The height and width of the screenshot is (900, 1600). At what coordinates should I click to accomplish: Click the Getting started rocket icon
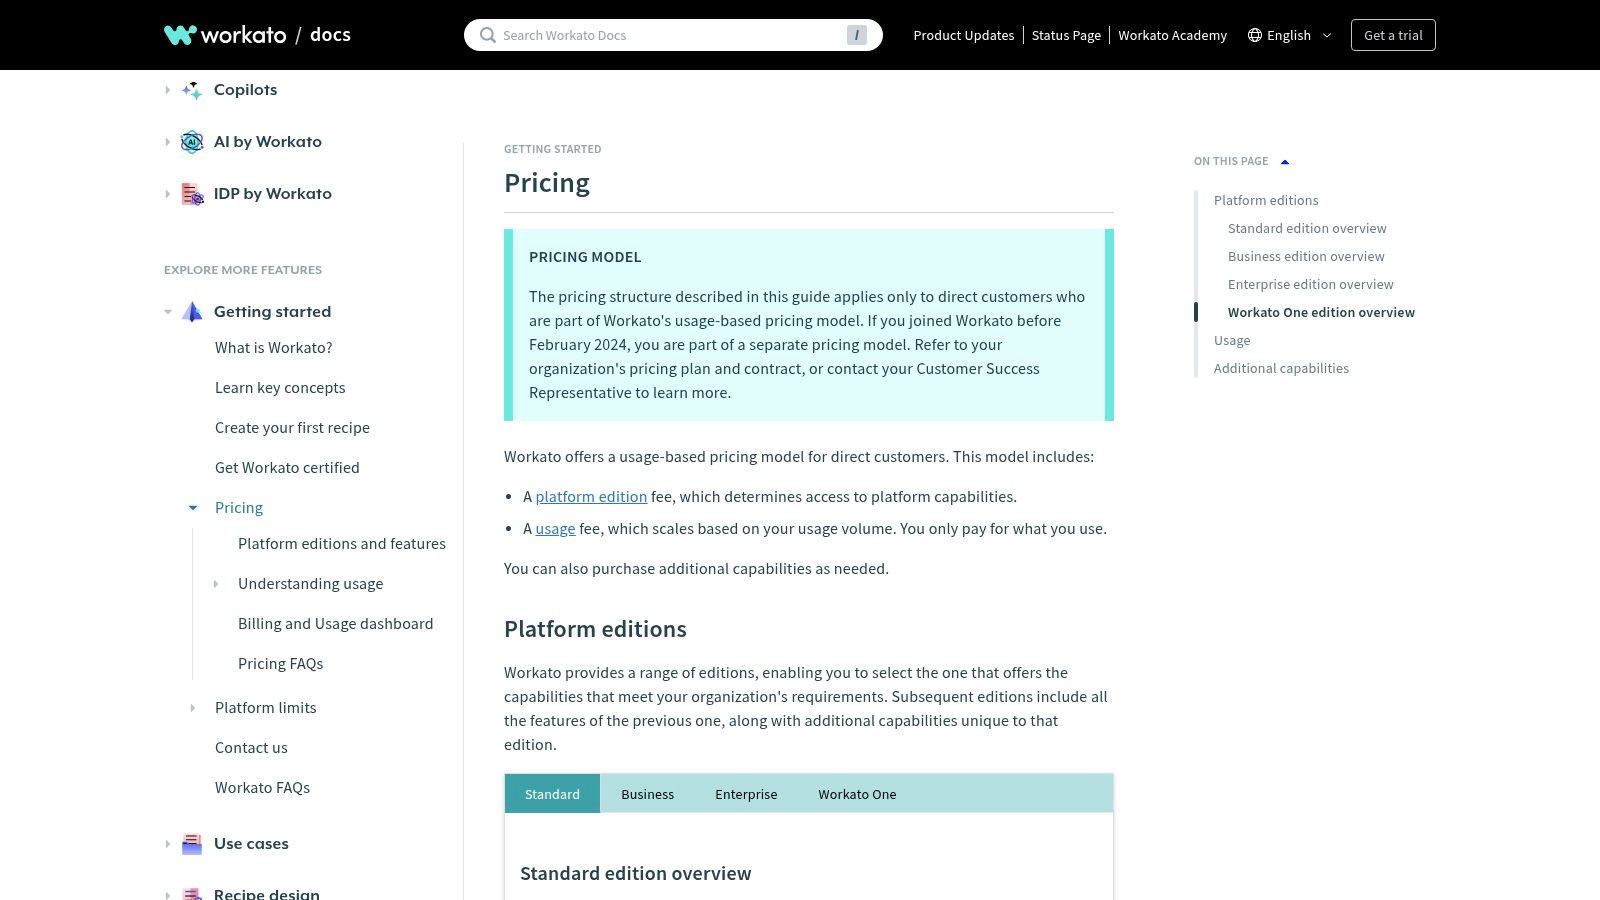191,311
